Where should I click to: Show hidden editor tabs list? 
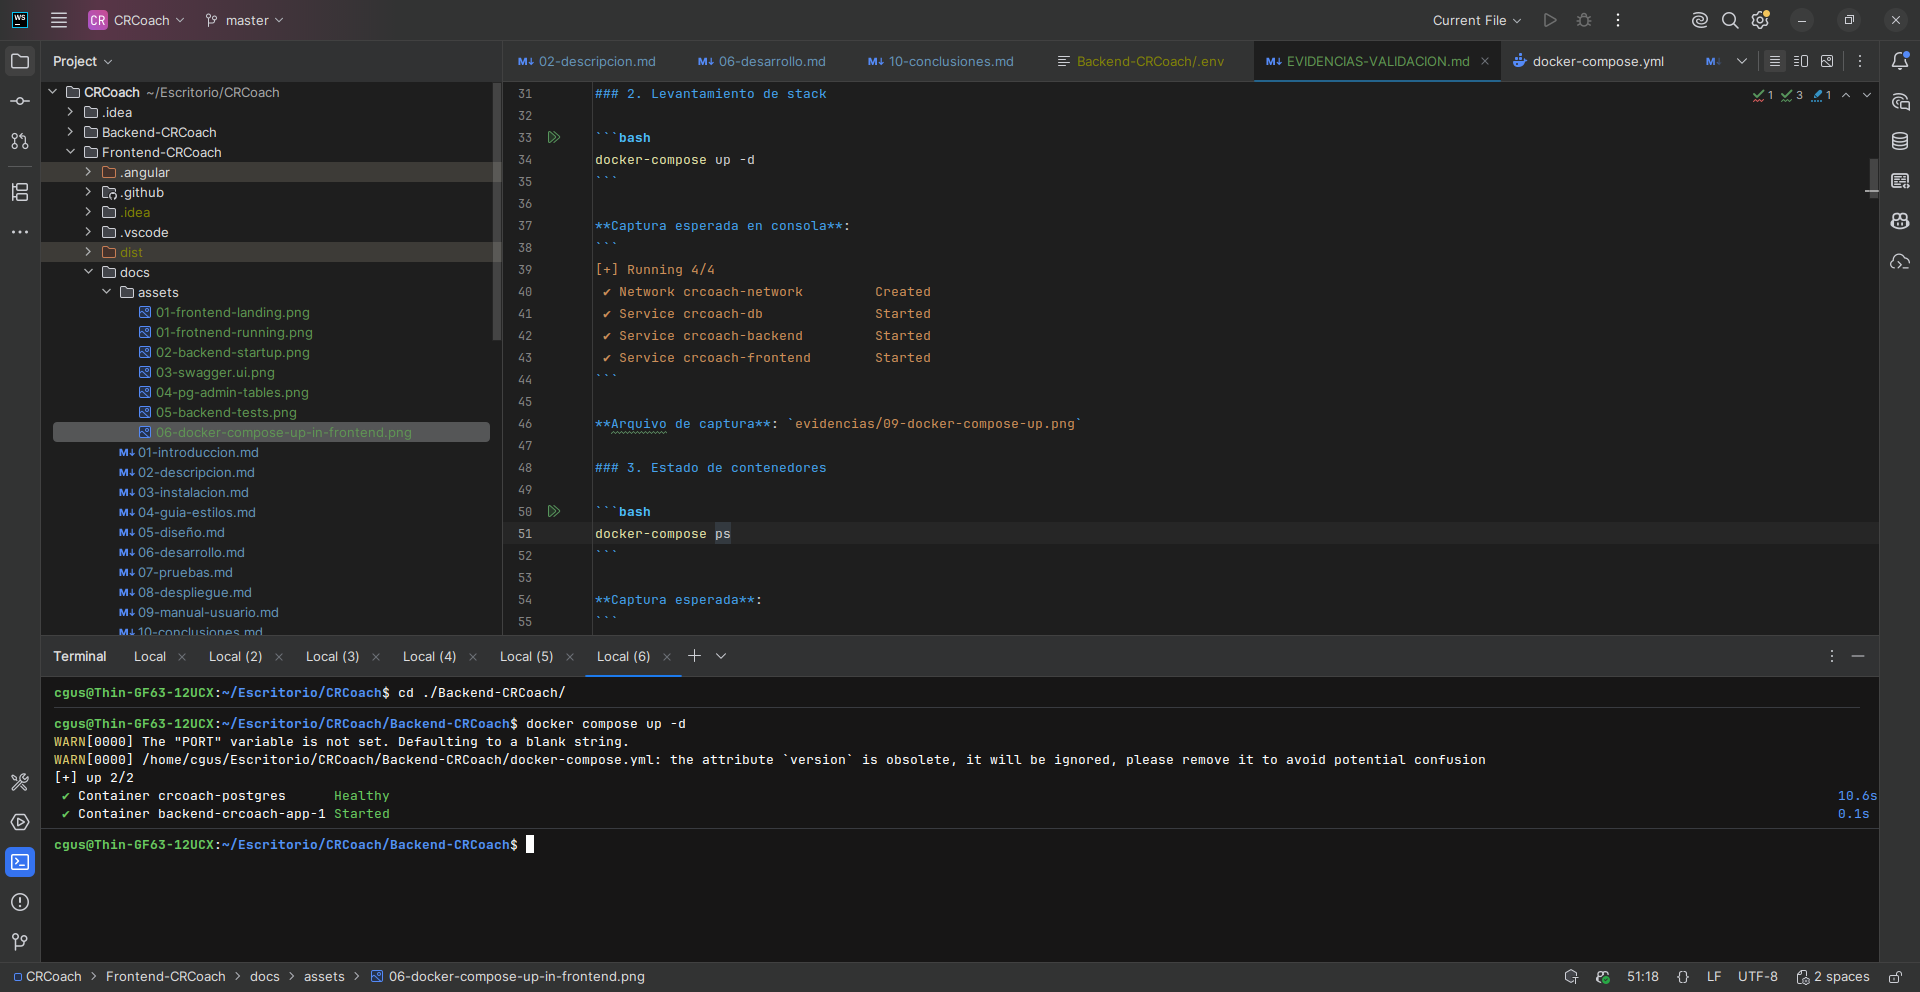pos(1742,61)
